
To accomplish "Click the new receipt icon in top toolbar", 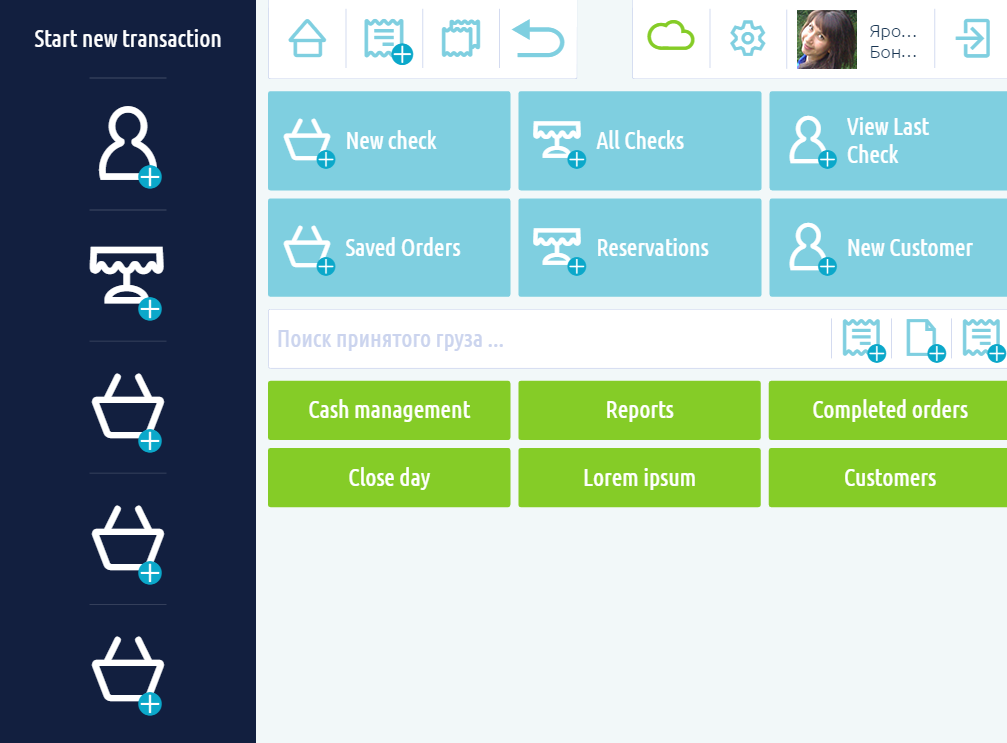I will (385, 39).
